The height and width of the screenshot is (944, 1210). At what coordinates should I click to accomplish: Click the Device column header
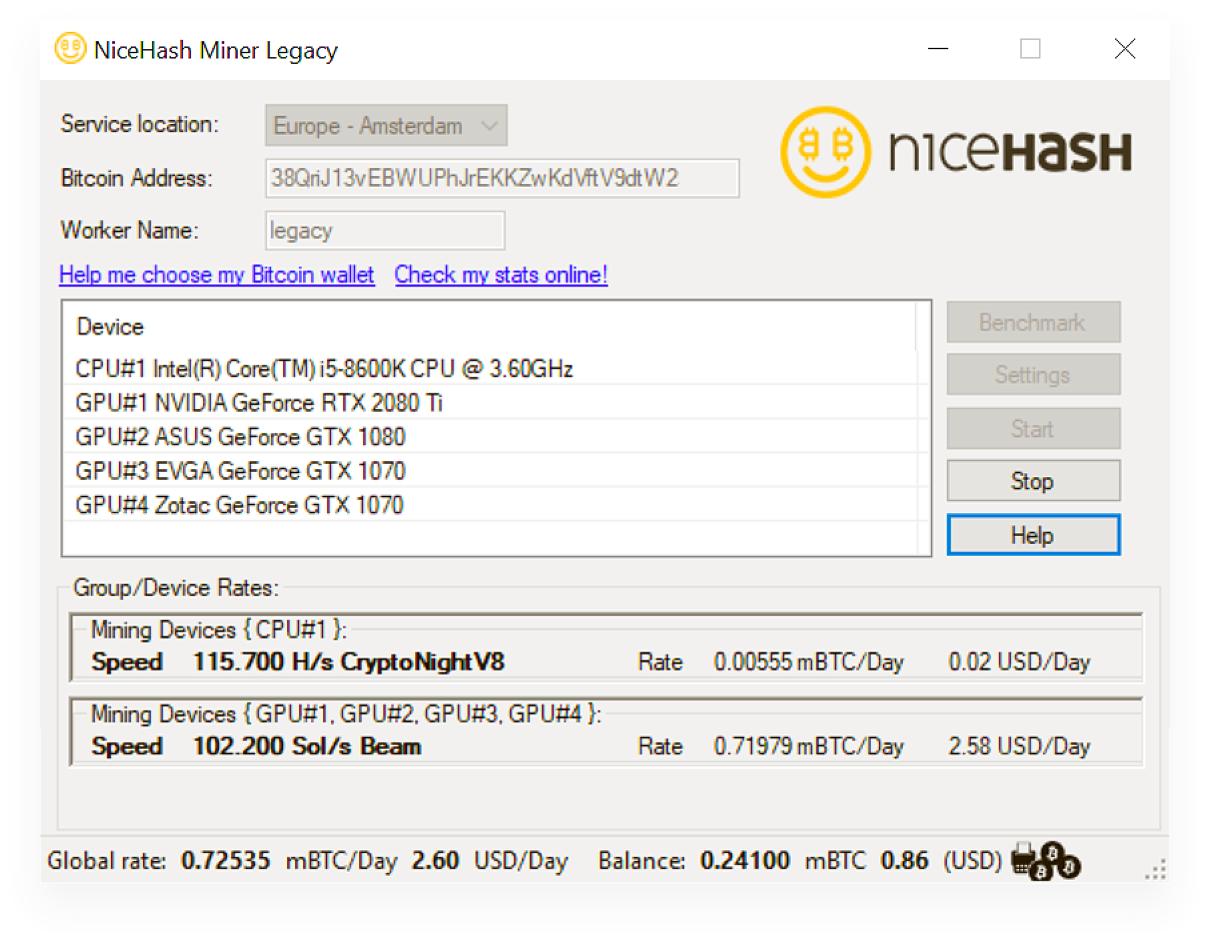coord(490,327)
